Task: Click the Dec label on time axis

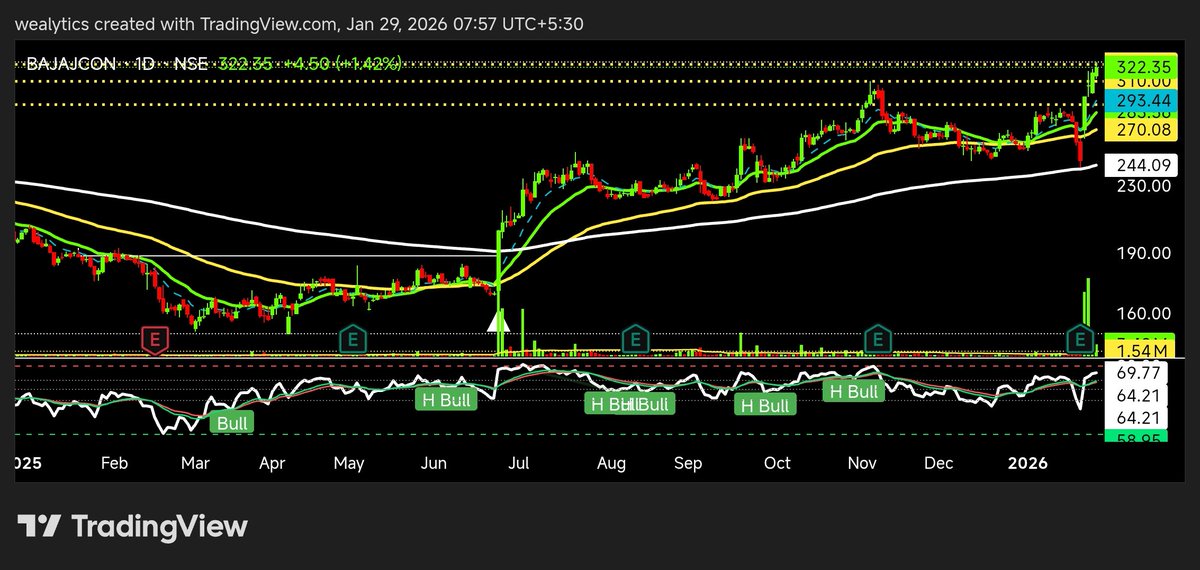Action: point(939,463)
